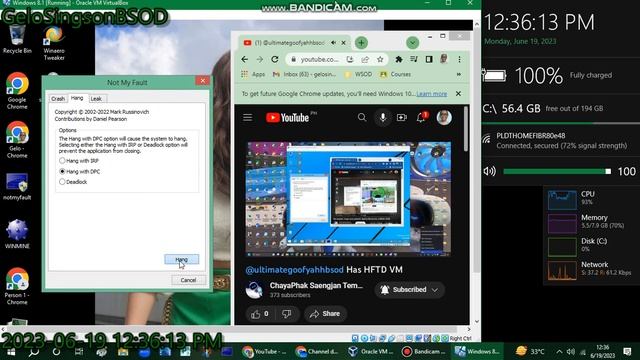
Task: Click the Share button under video
Action: tap(325, 314)
